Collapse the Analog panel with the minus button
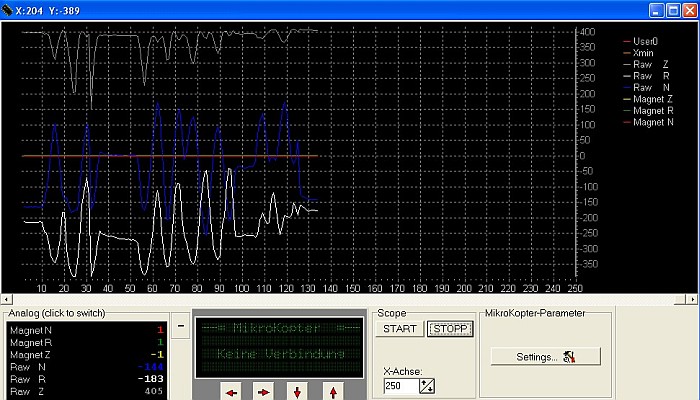700x400 pixels. [181, 325]
